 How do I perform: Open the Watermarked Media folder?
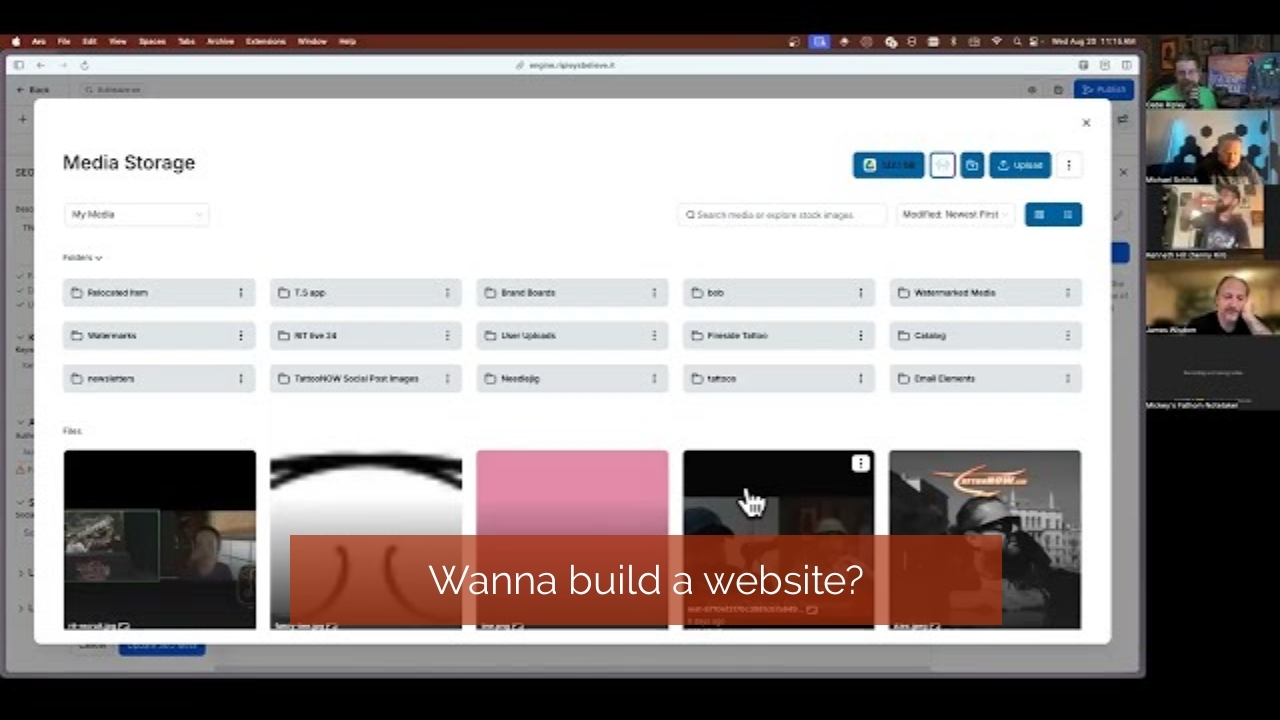click(985, 293)
